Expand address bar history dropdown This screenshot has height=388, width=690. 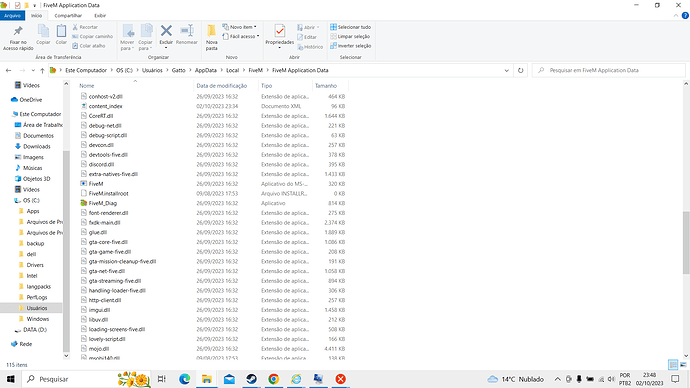506,70
